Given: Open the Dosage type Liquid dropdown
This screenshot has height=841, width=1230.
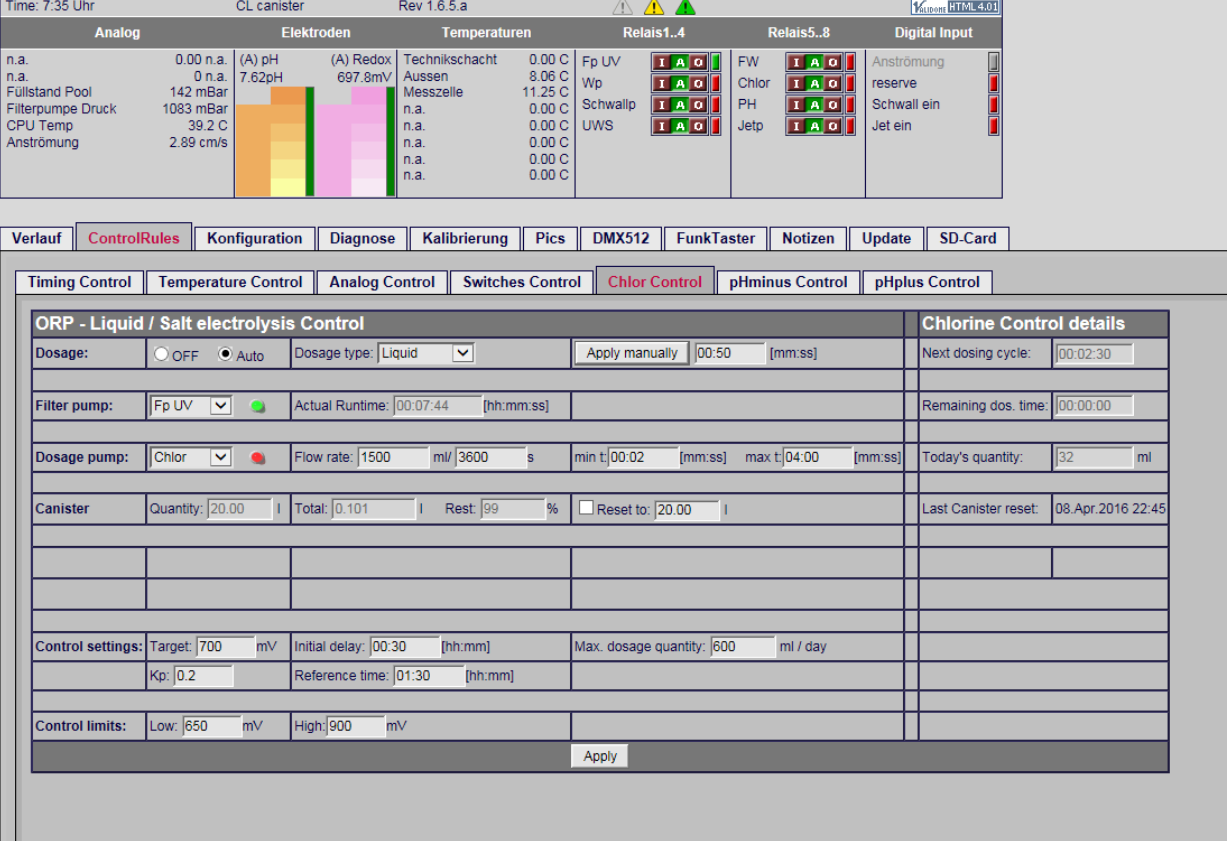Looking at the screenshot, I should [425, 353].
